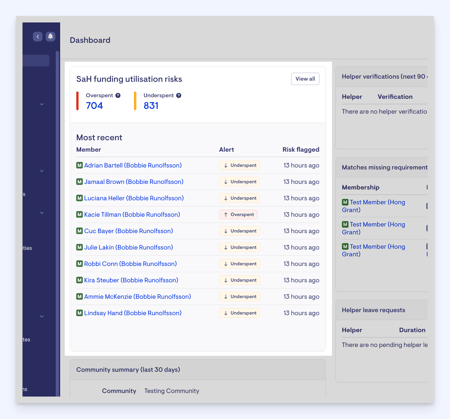The width and height of the screenshot is (450, 419).
Task: Click member icon beside Robbi Conn
Action: tap(79, 263)
